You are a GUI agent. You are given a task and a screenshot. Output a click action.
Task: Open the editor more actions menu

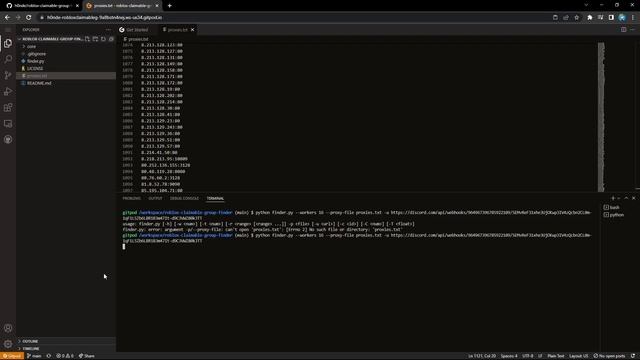[633, 30]
